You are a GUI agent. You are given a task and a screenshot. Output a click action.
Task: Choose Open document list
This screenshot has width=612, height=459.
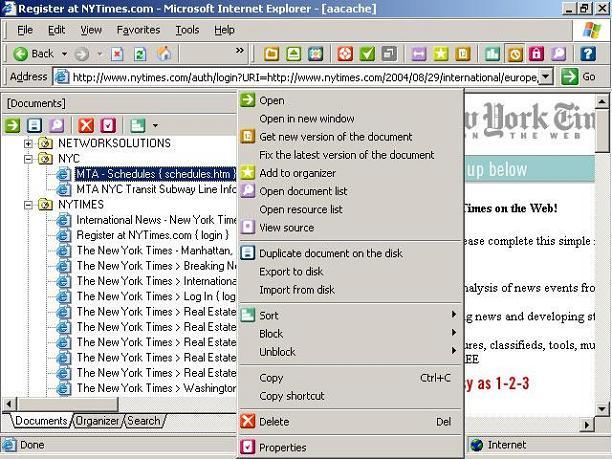click(x=349, y=191)
